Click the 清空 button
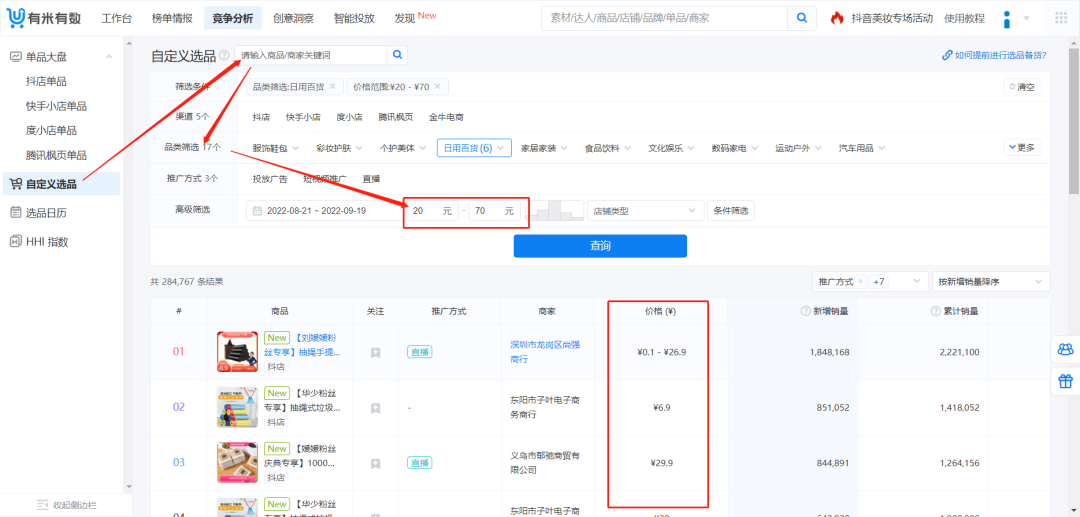Image resolution: width=1080 pixels, height=517 pixels. click(x=1022, y=87)
